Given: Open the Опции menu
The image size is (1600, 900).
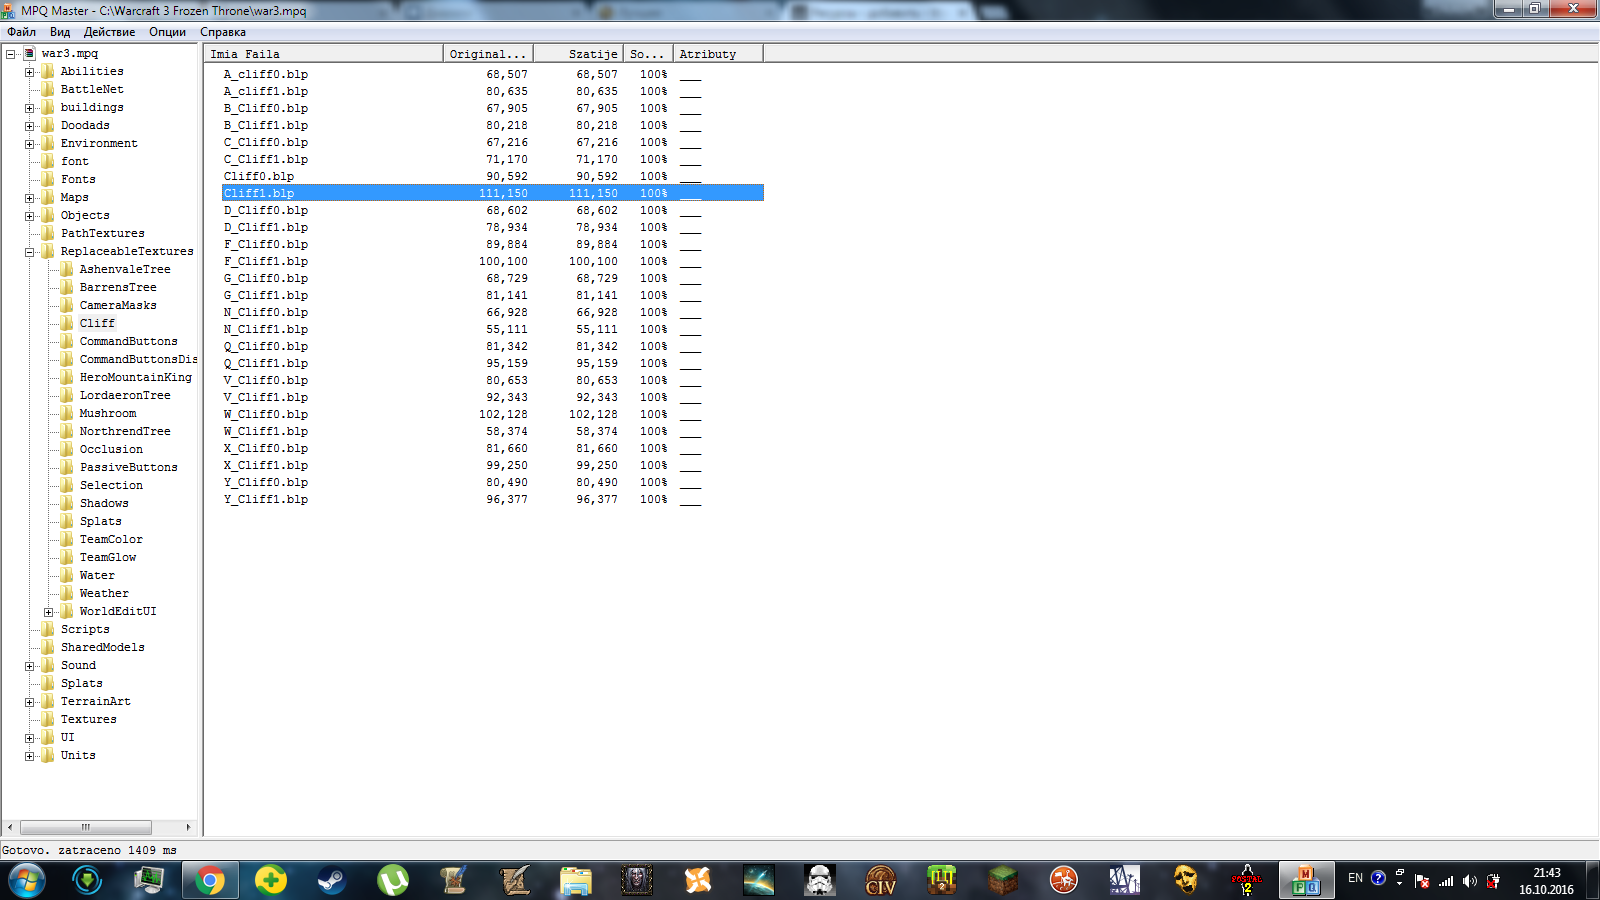Looking at the screenshot, I should (x=167, y=32).
